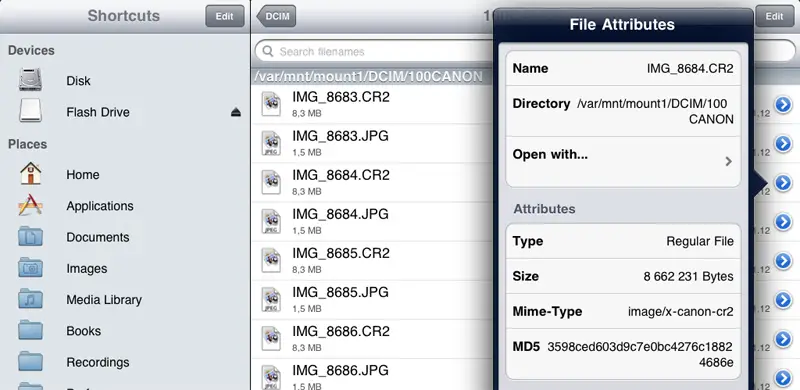The height and width of the screenshot is (390, 800).
Task: Click the Home label in Places
Action: coord(83,175)
